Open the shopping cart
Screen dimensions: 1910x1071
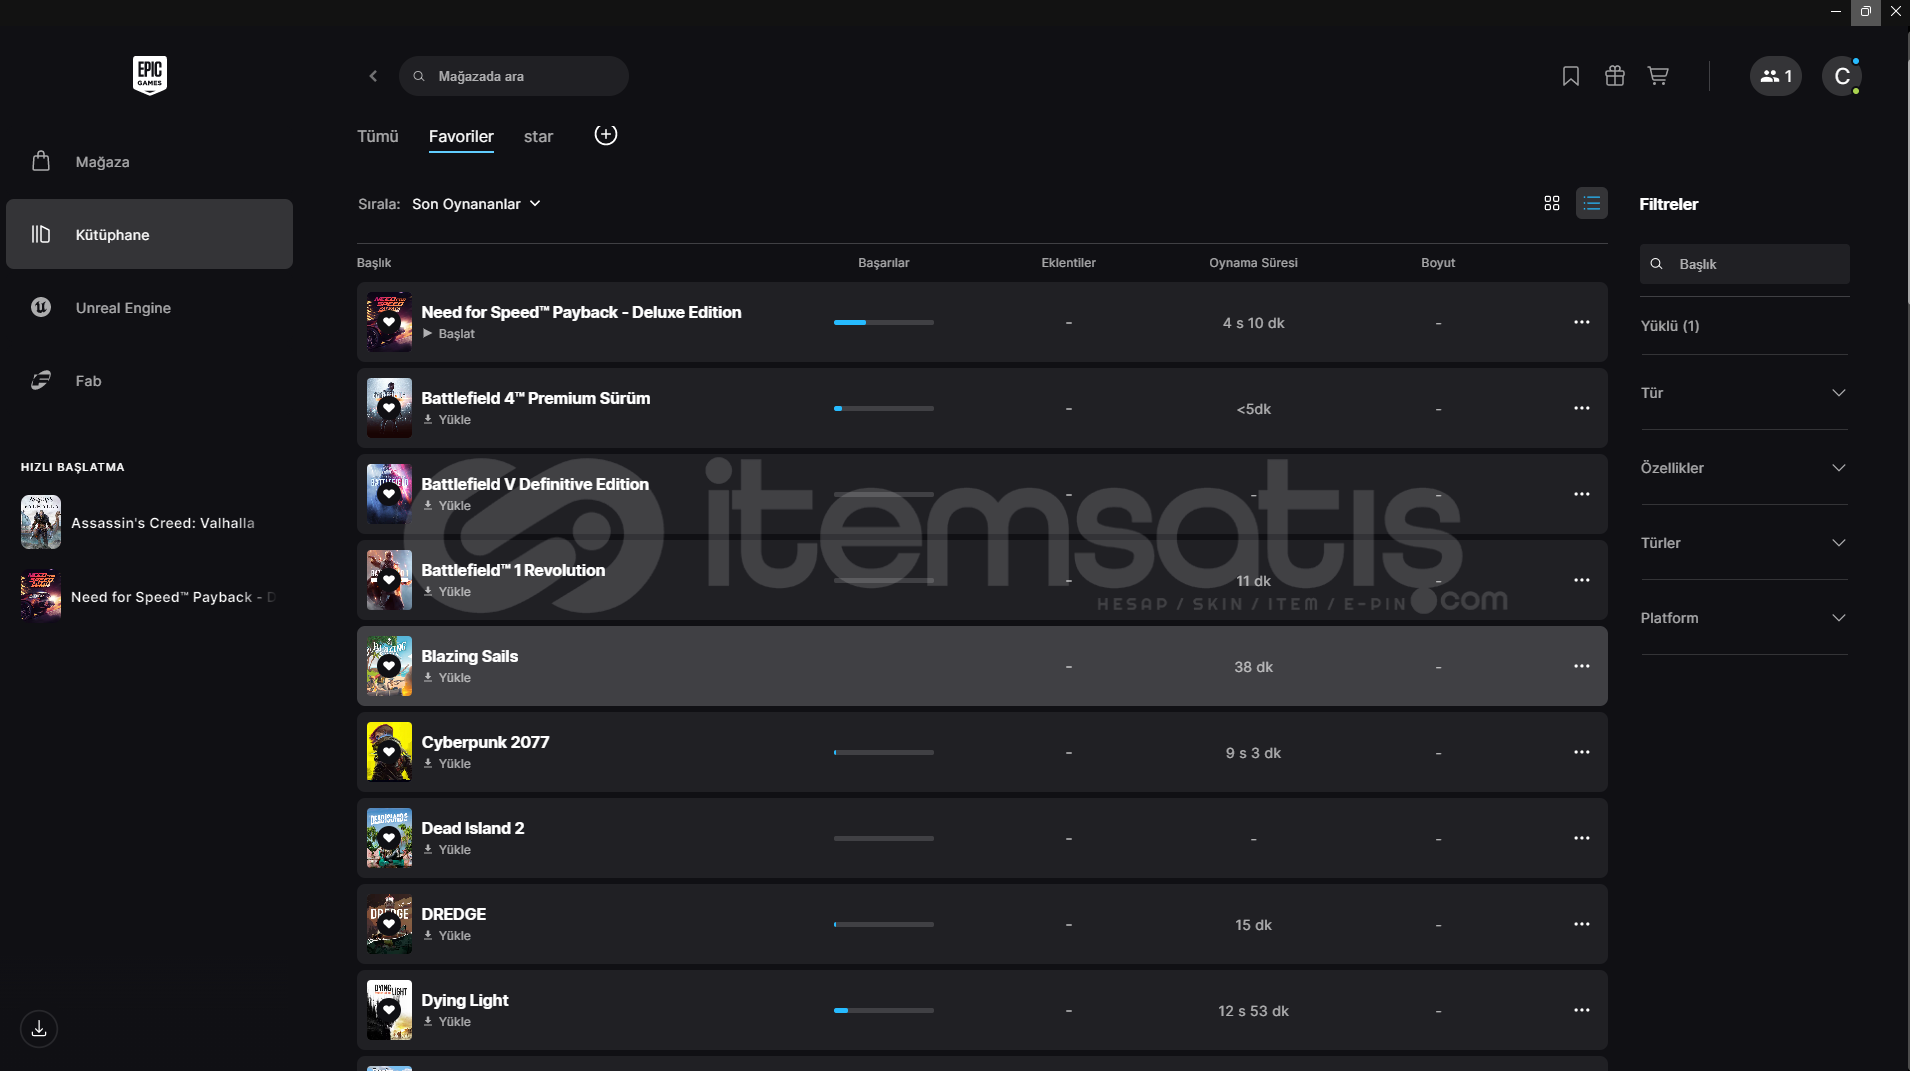[x=1658, y=76]
